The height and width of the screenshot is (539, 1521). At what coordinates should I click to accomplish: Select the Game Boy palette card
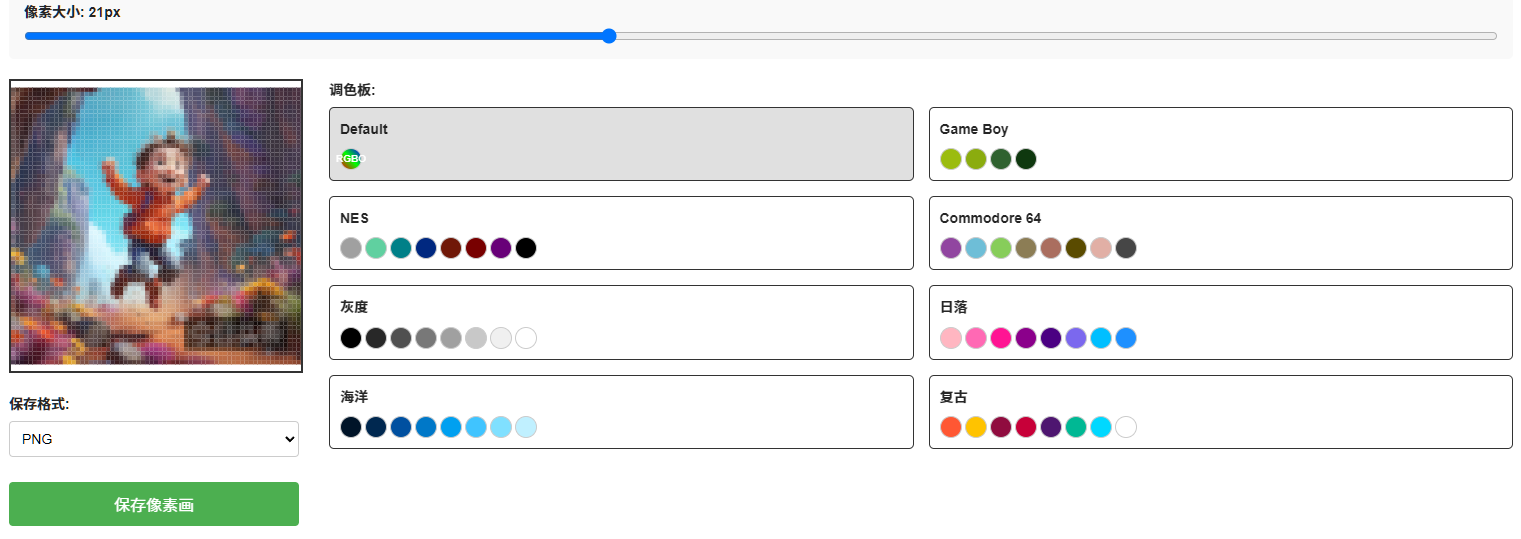[x=1220, y=144]
